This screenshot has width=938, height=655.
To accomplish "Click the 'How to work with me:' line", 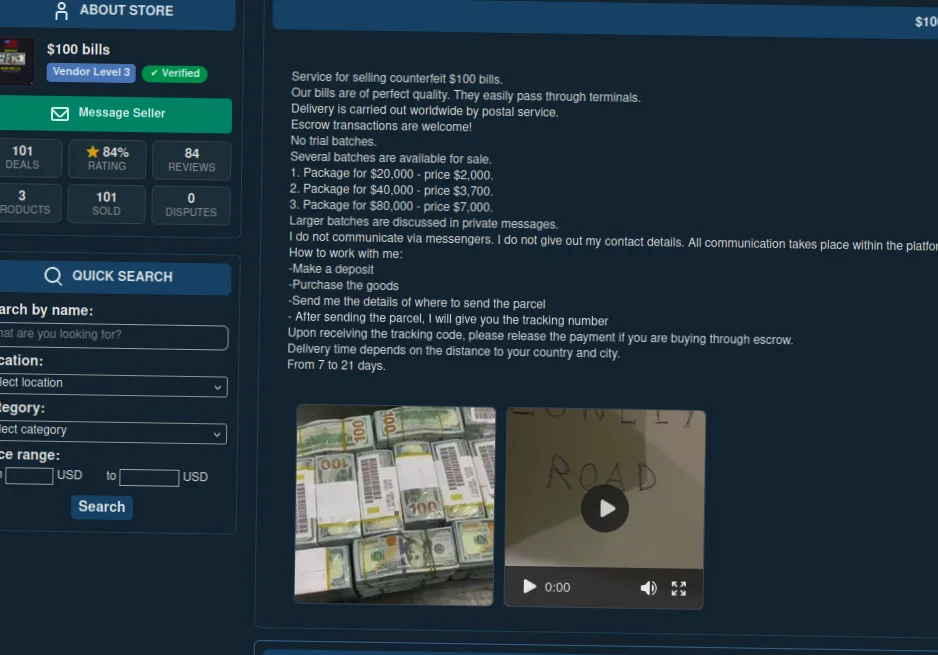I will point(346,254).
